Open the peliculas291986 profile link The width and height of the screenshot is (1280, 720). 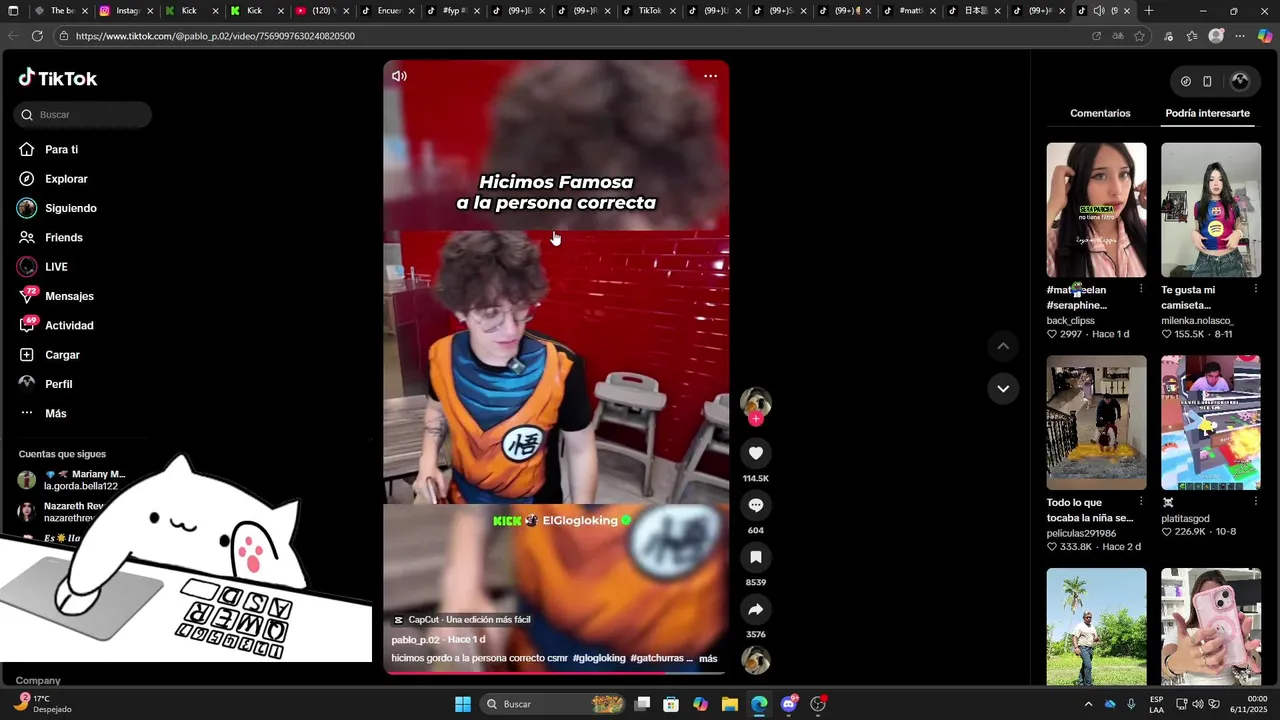coord(1081,533)
